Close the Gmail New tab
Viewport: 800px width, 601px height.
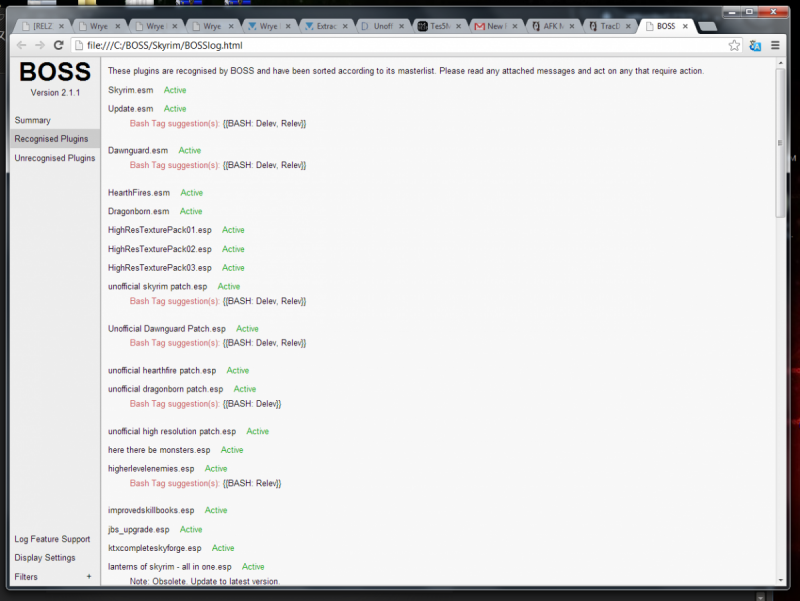(x=515, y=26)
